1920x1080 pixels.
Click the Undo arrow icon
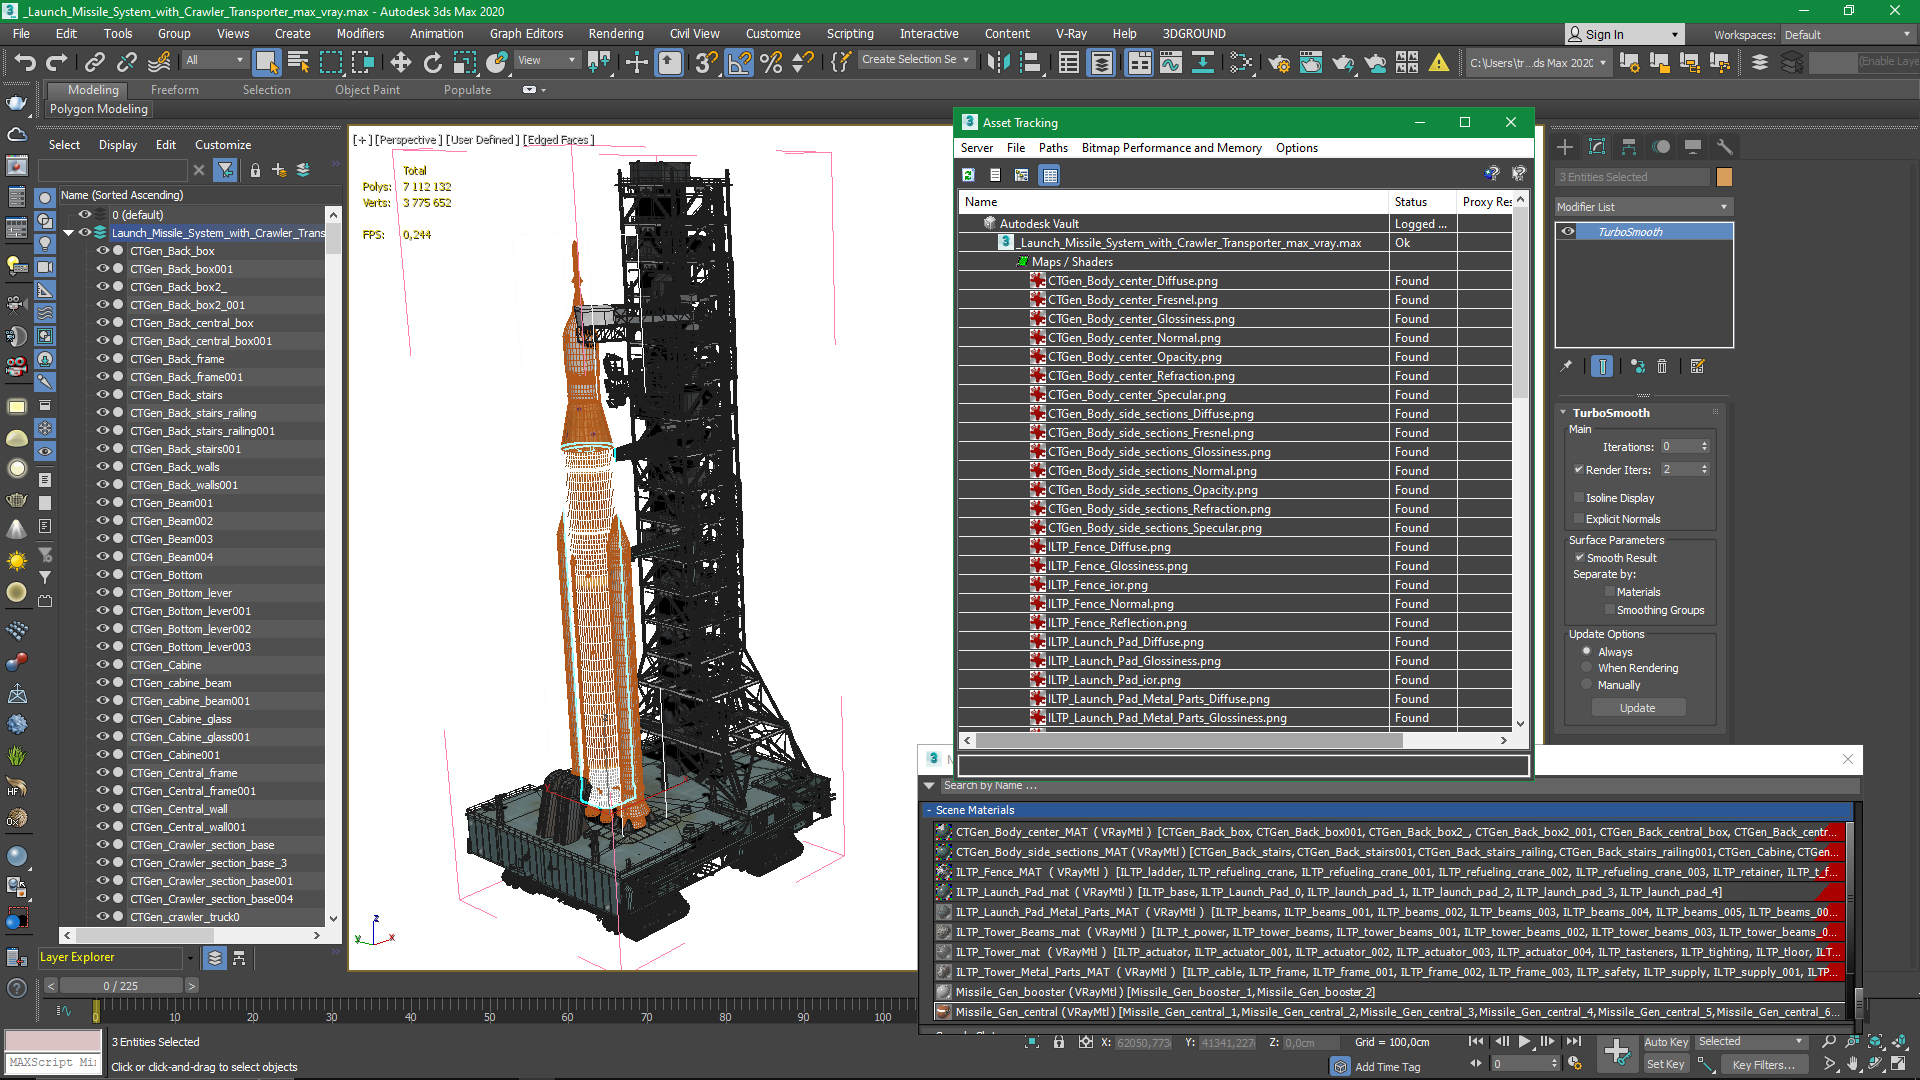tap(24, 62)
